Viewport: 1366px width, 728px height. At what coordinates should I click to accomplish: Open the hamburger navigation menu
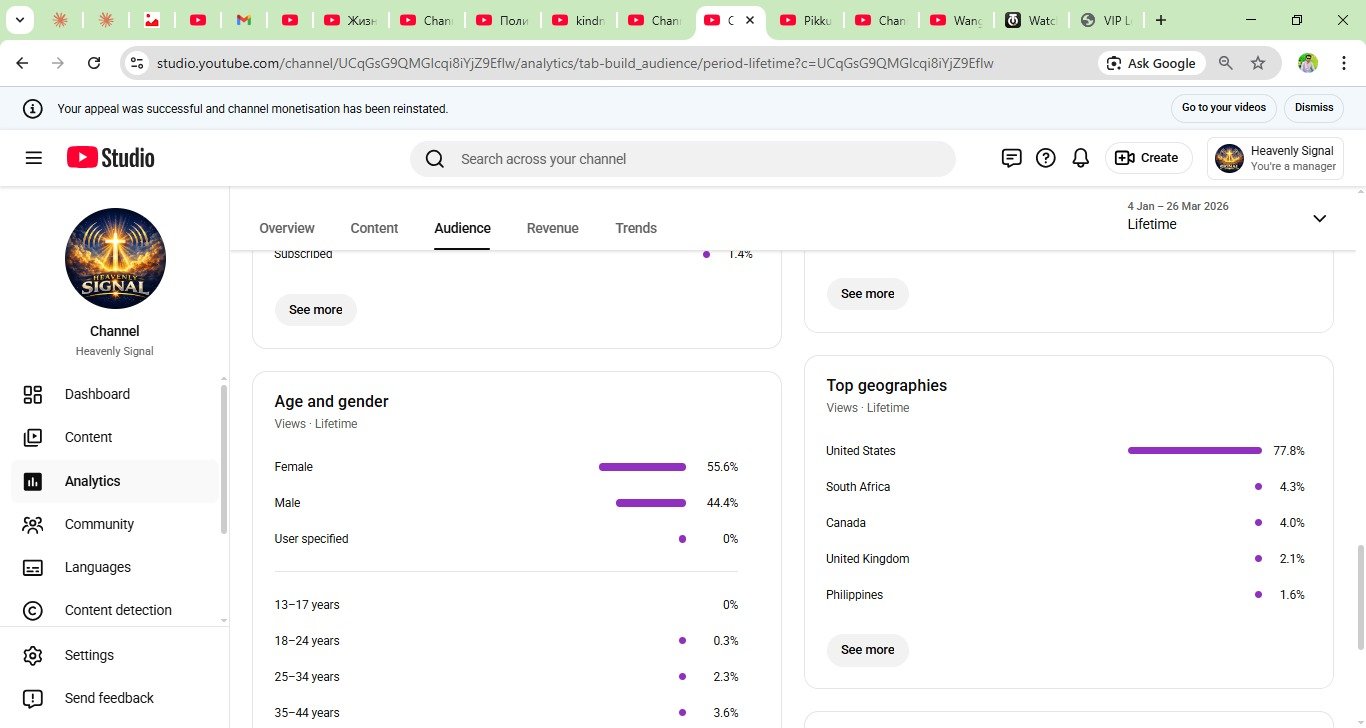click(34, 158)
